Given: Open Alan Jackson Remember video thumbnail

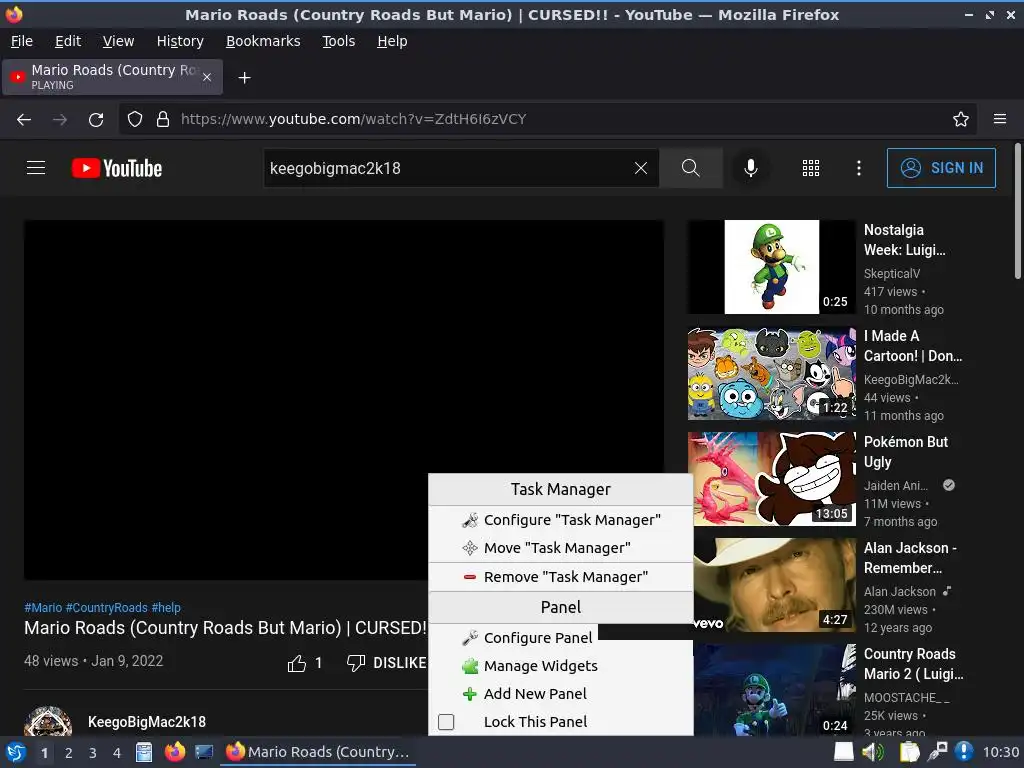Looking at the screenshot, I should pos(775,584).
